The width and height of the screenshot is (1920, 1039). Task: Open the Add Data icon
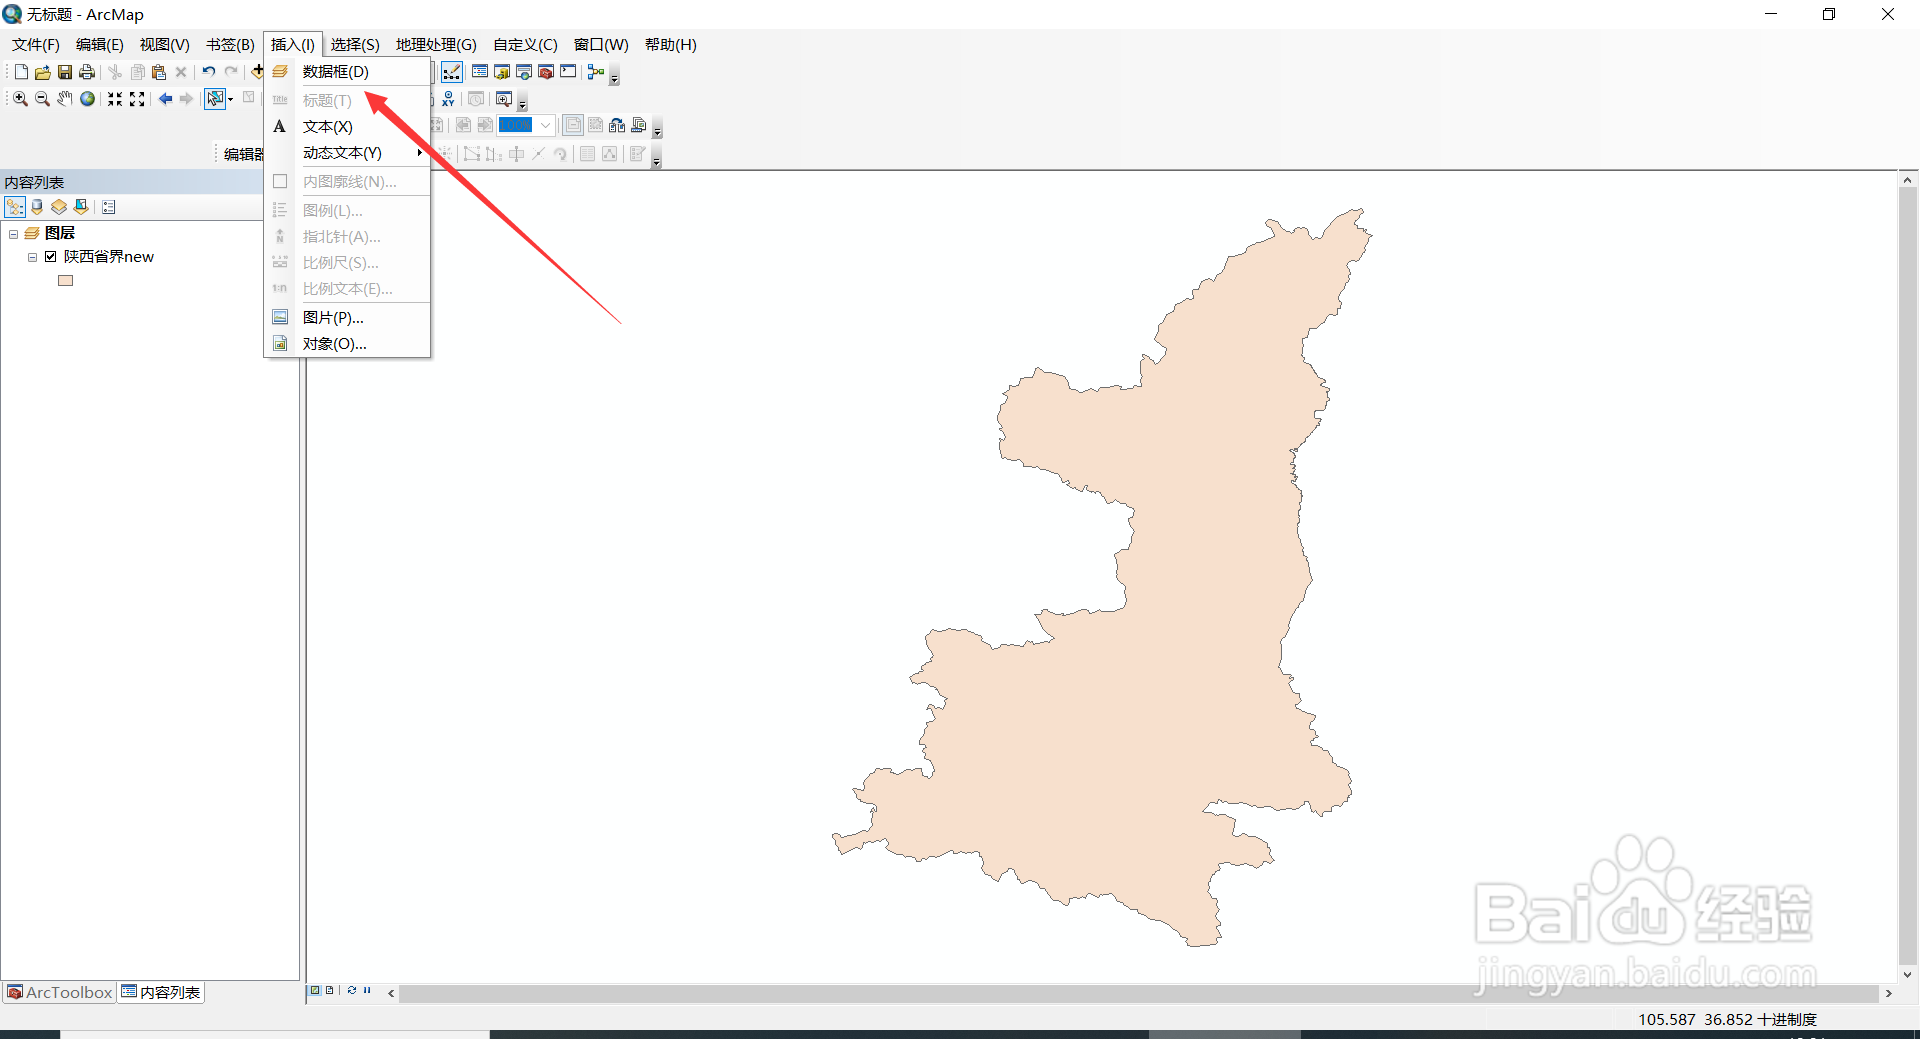[x=256, y=71]
